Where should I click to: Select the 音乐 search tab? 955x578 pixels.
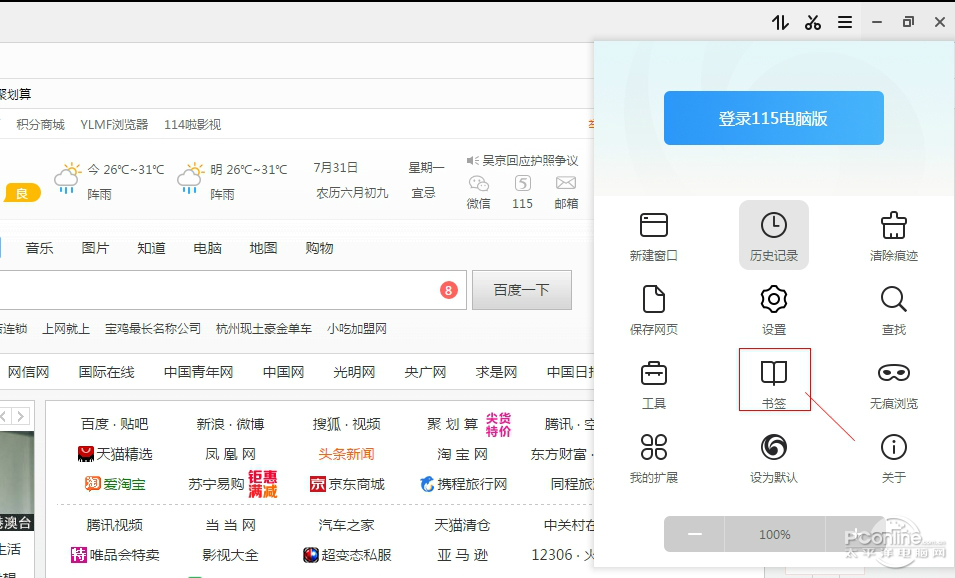click(x=40, y=248)
